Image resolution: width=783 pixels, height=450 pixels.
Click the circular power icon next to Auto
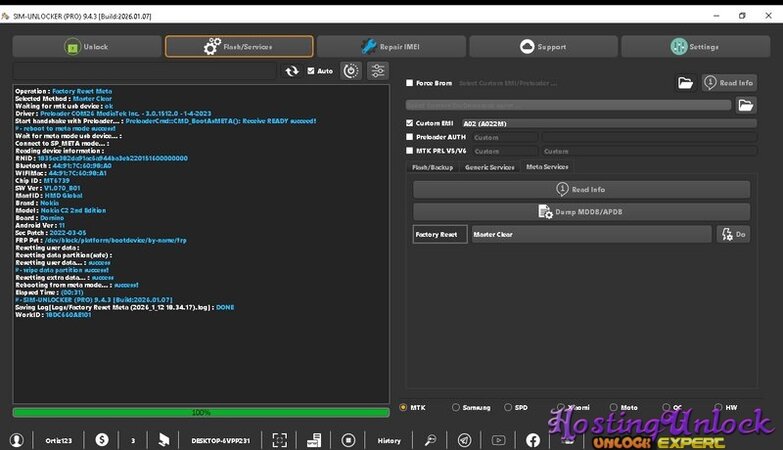350,71
